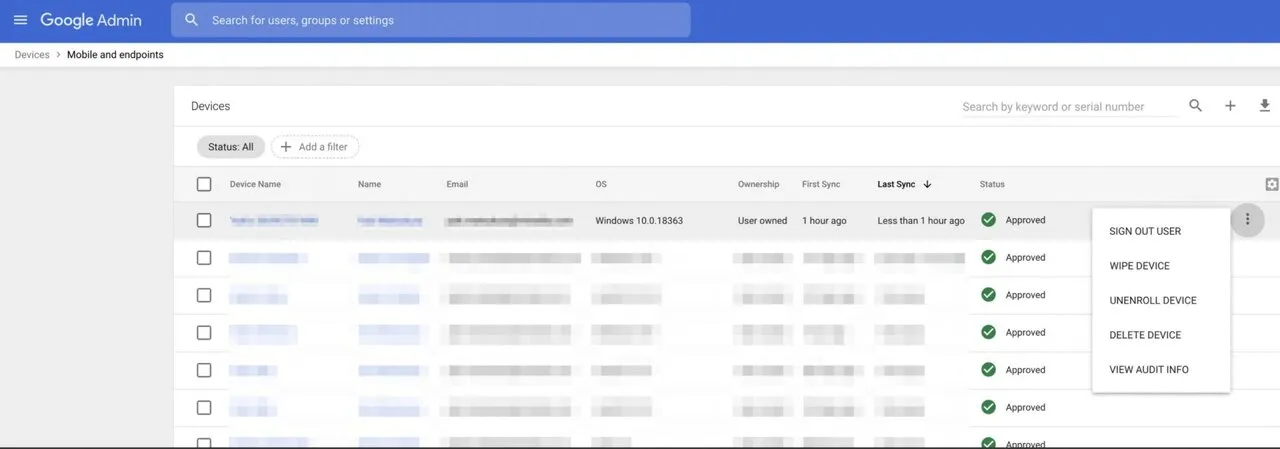Click the plus icon to add device
1280x449 pixels.
(1230, 106)
